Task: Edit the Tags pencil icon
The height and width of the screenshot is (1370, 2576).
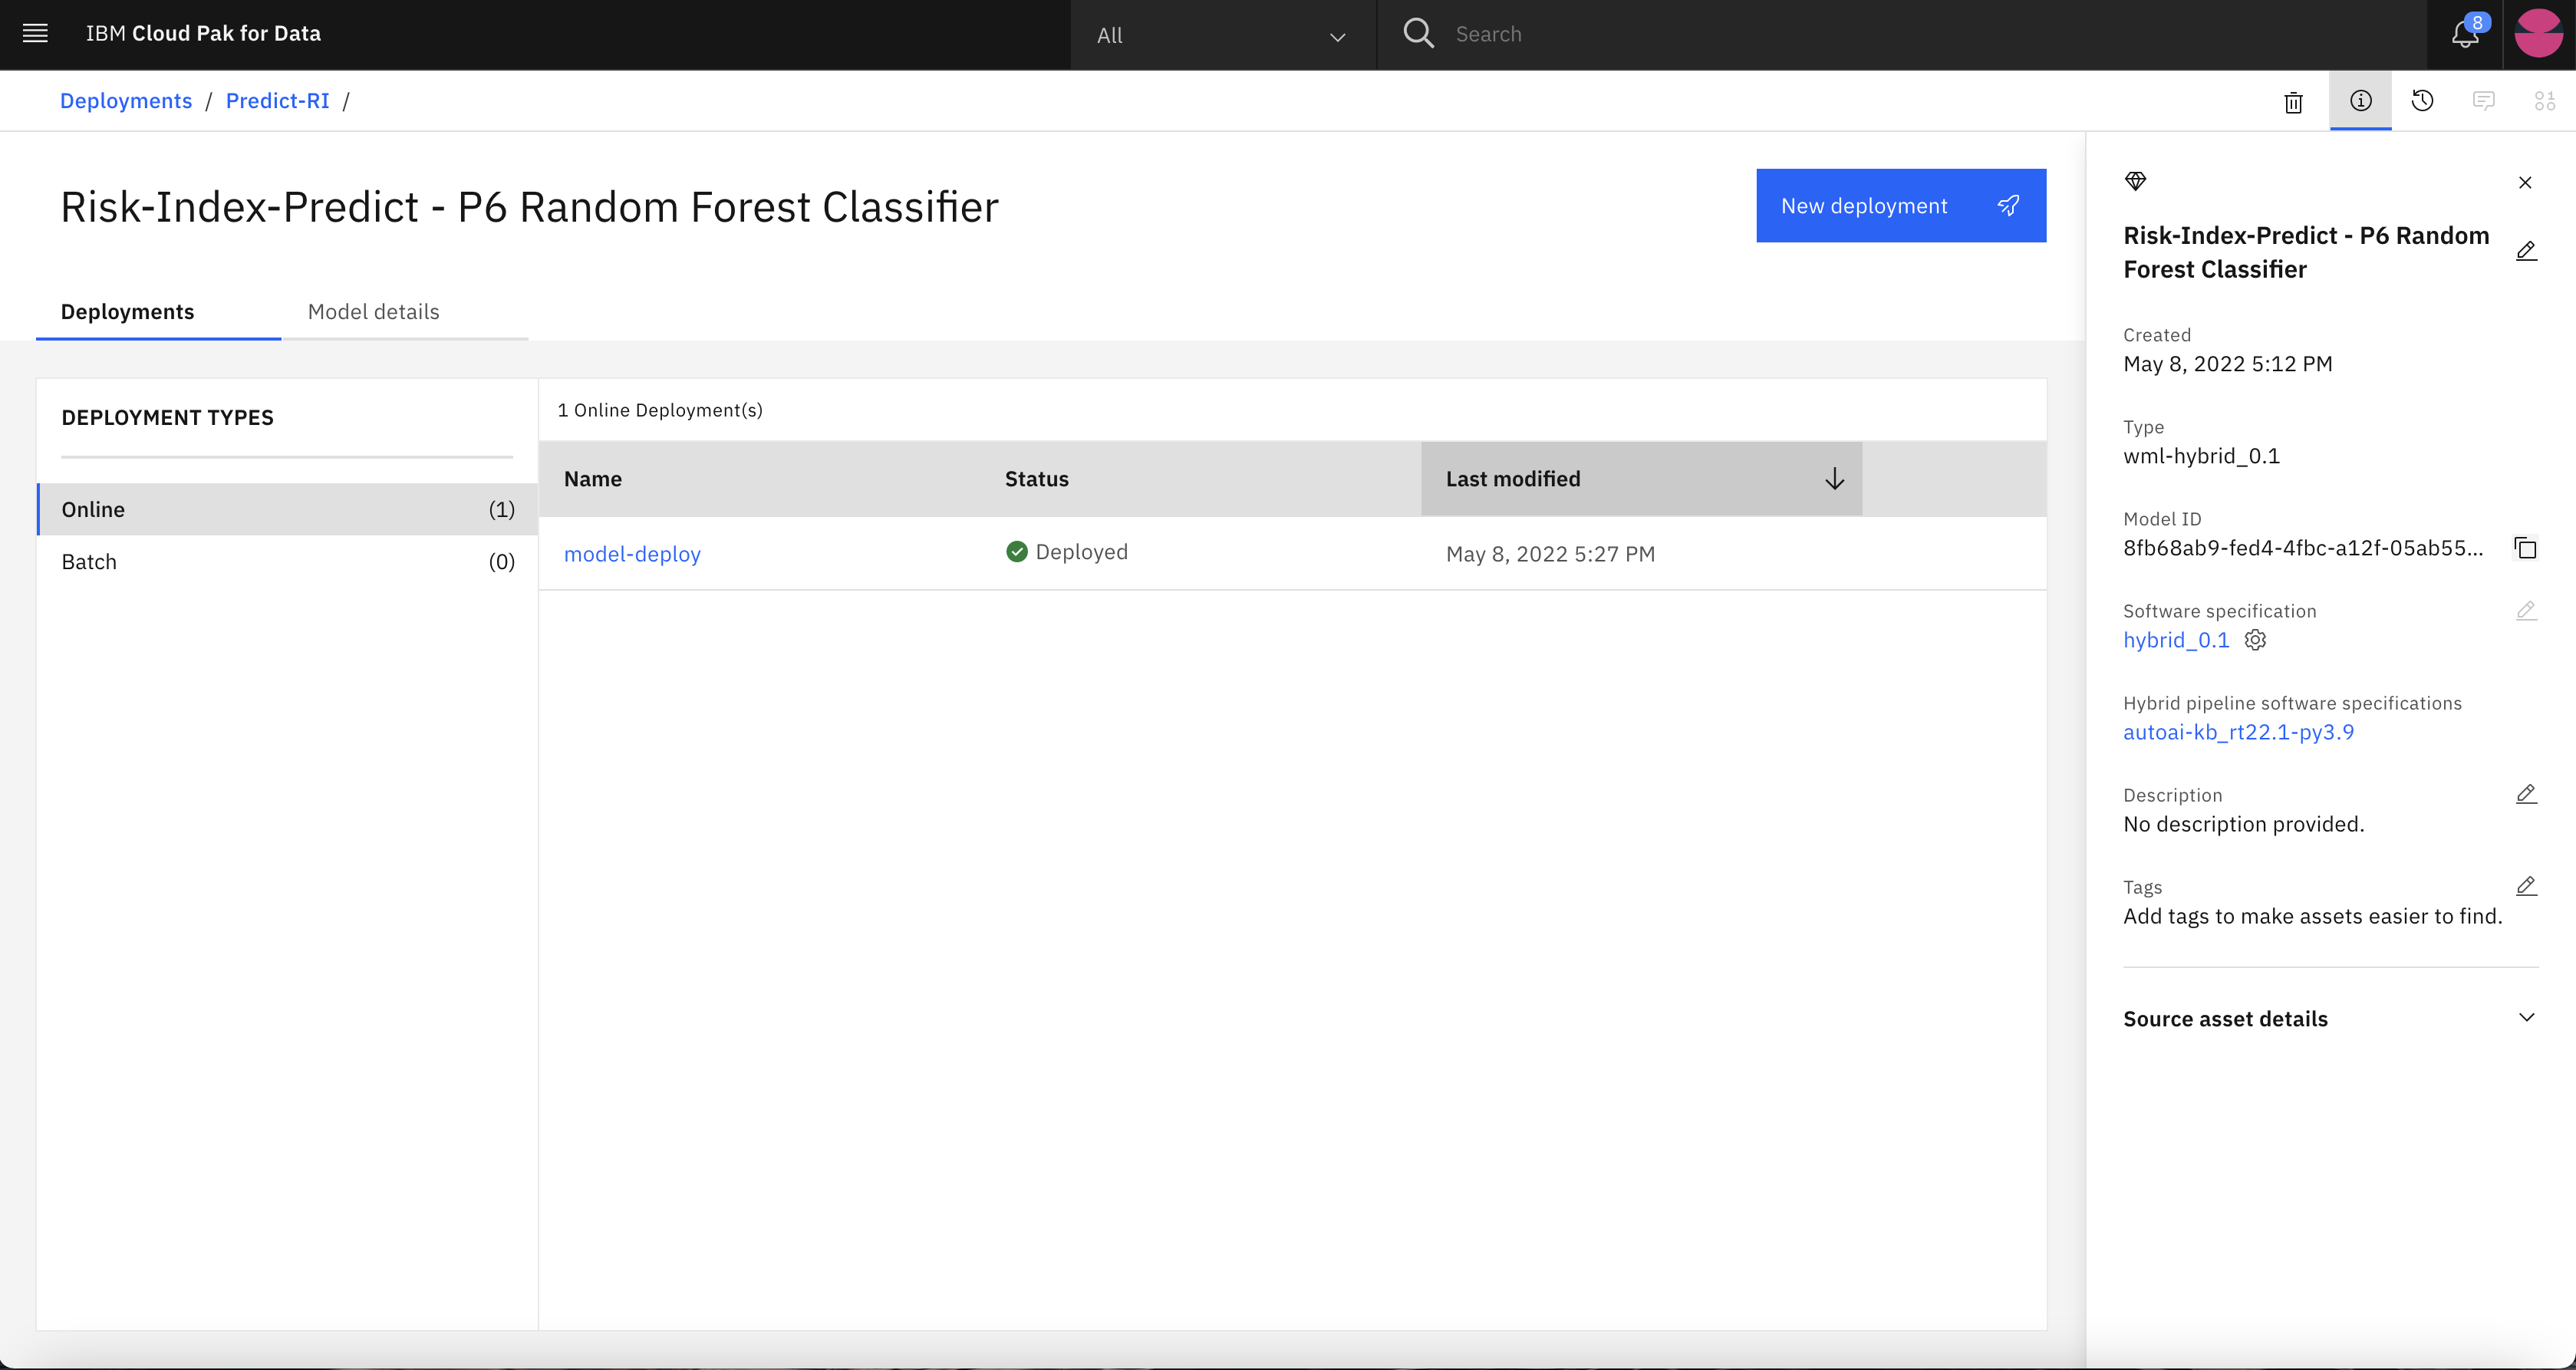Action: coord(2526,886)
